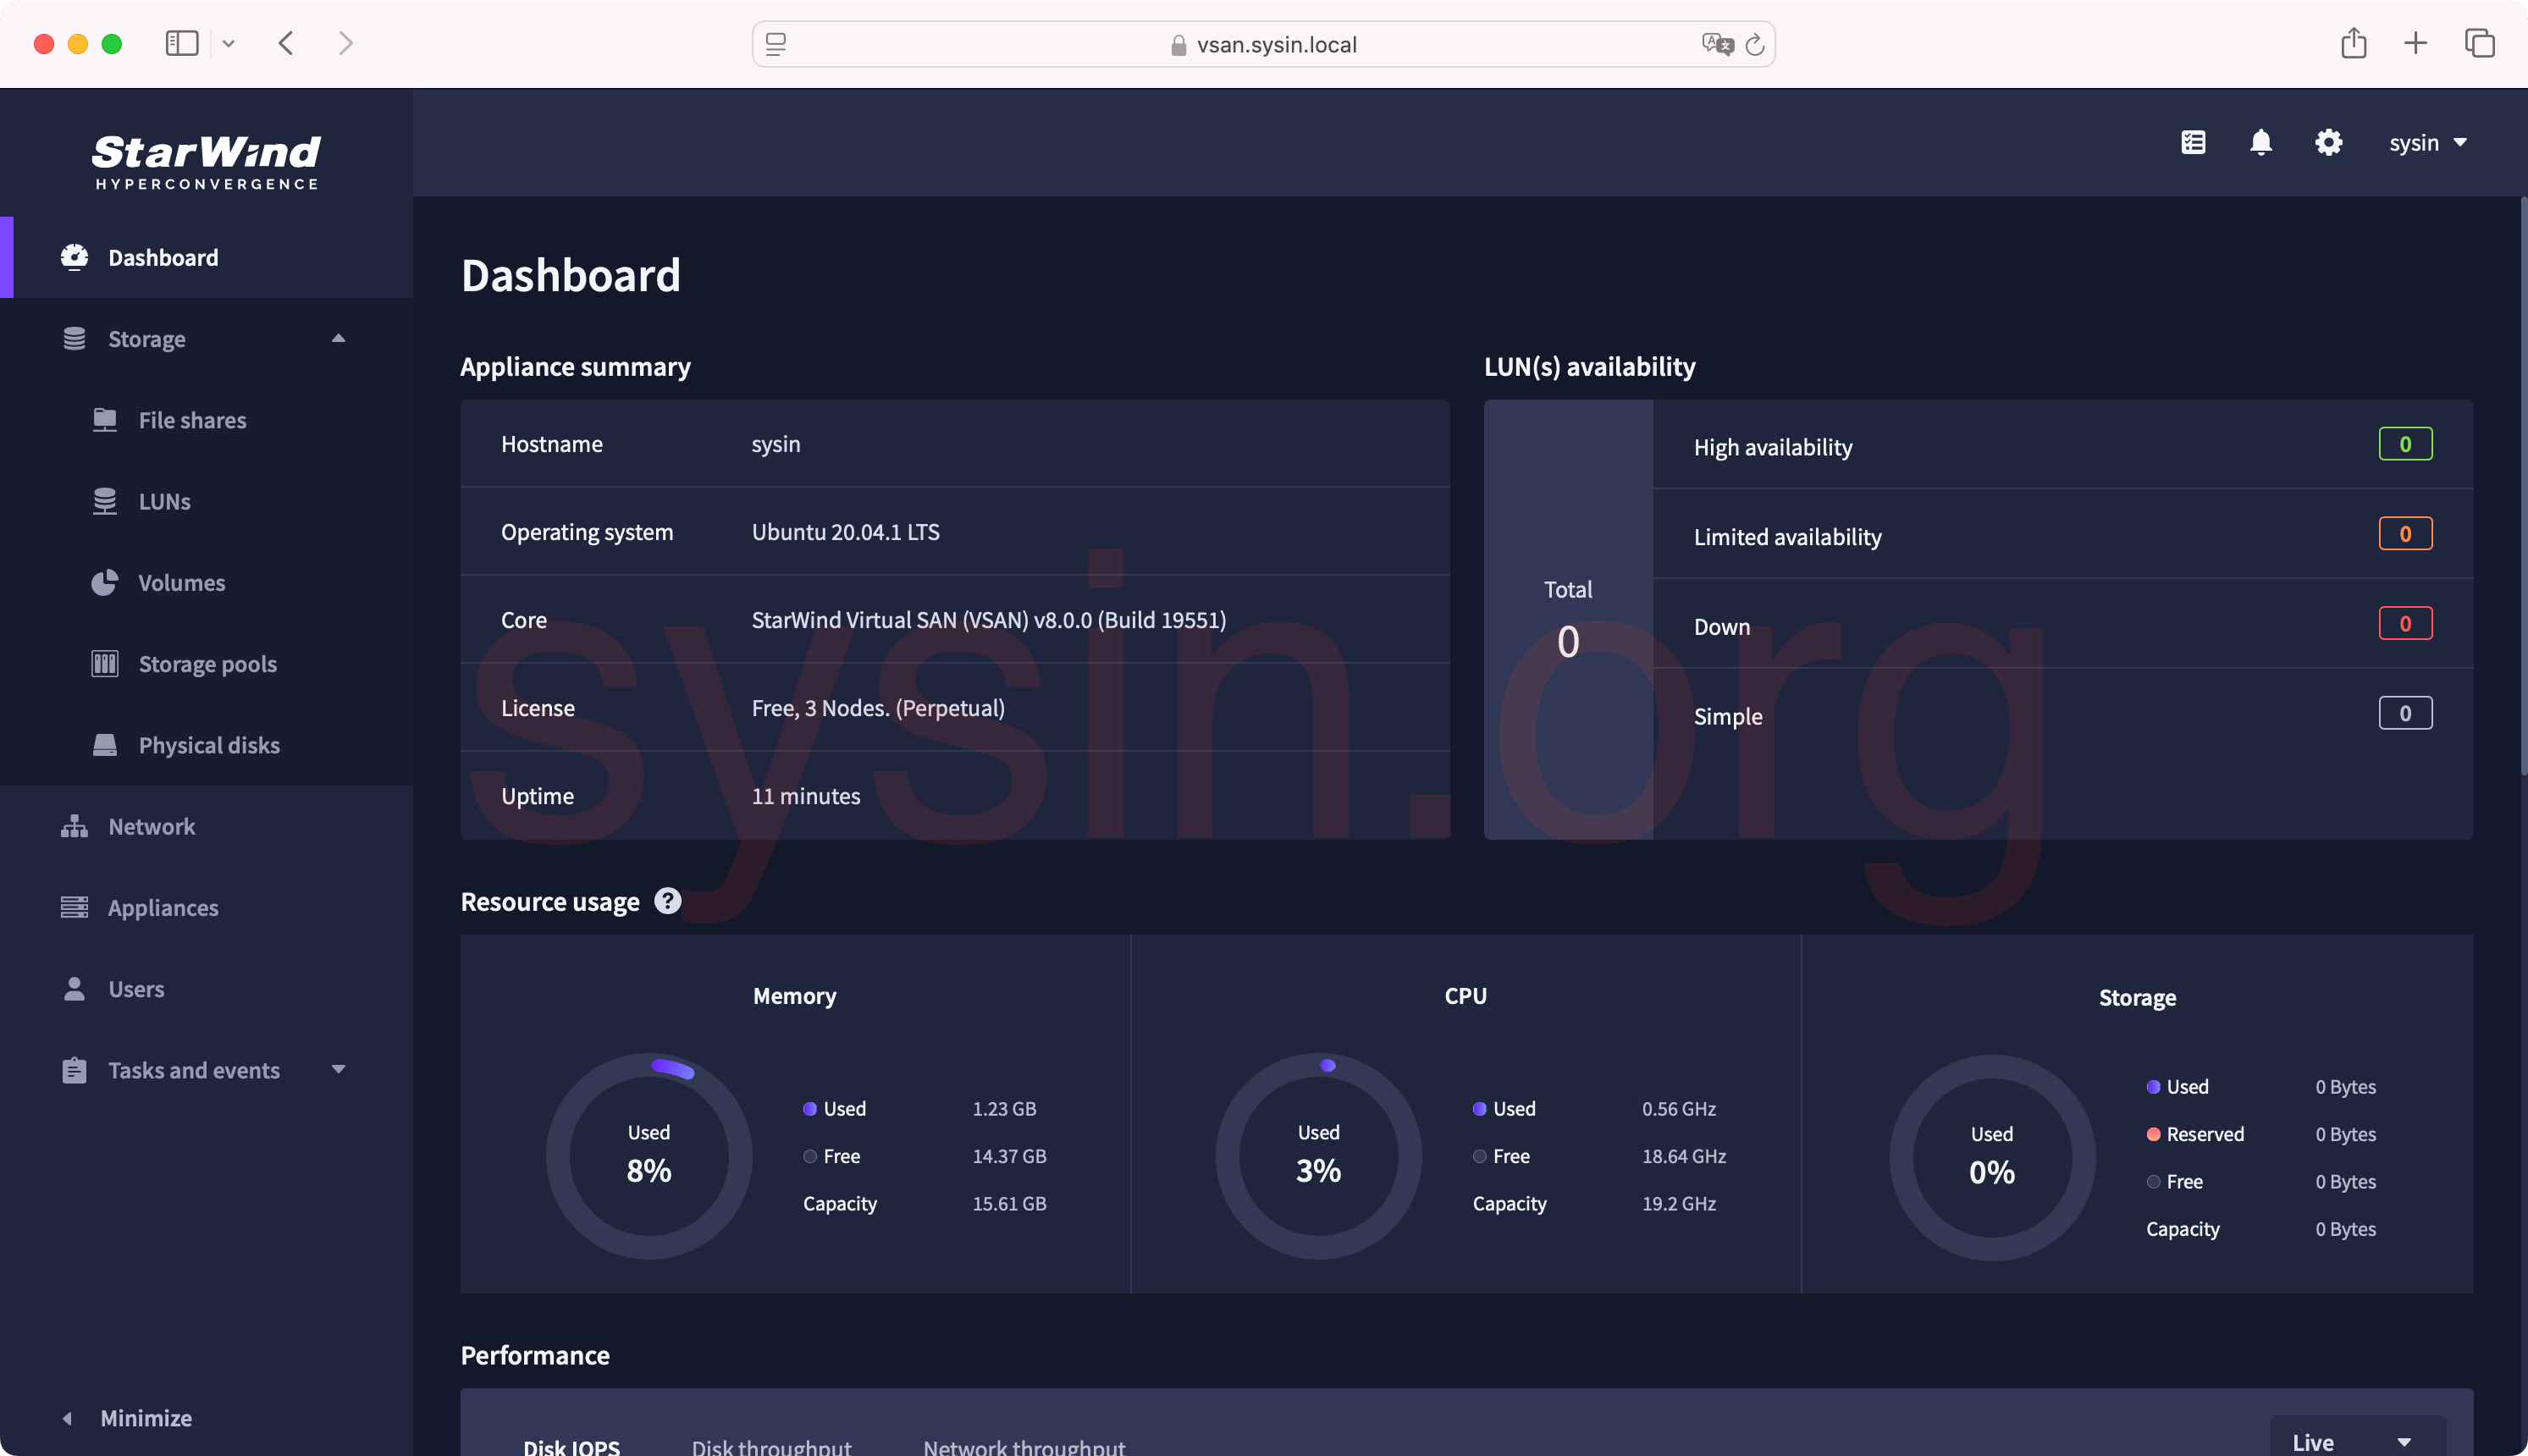
Task: Click the Resource usage help icon
Action: coord(667,901)
